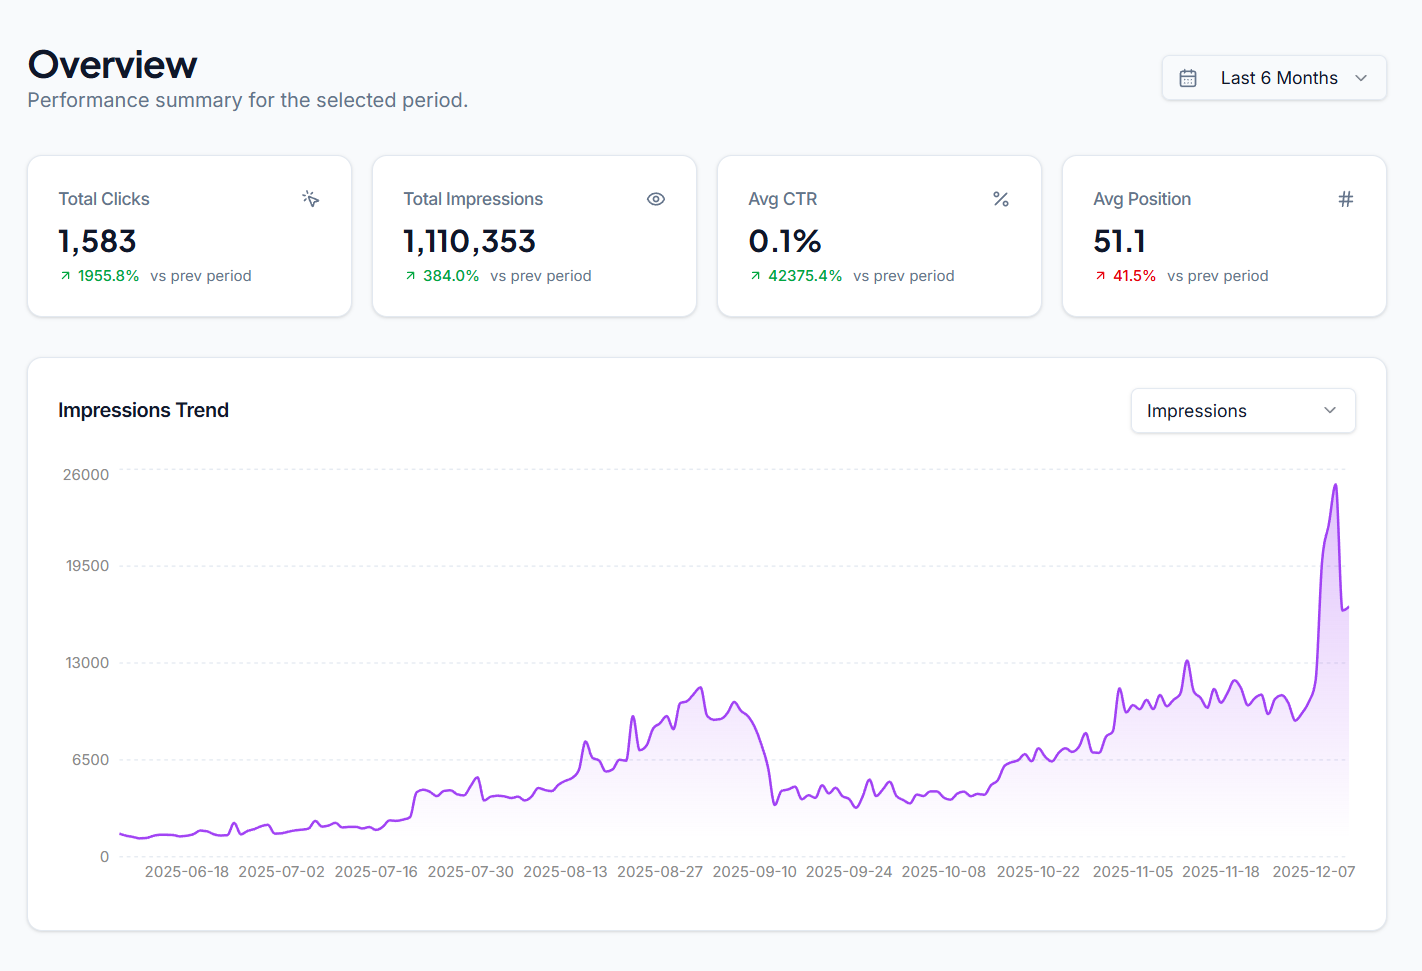
Task: Click the green trend arrow beside 1955.8%
Action: tap(64, 275)
